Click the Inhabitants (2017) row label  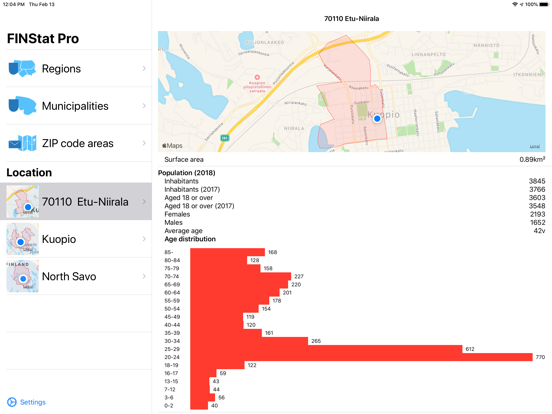click(x=192, y=189)
